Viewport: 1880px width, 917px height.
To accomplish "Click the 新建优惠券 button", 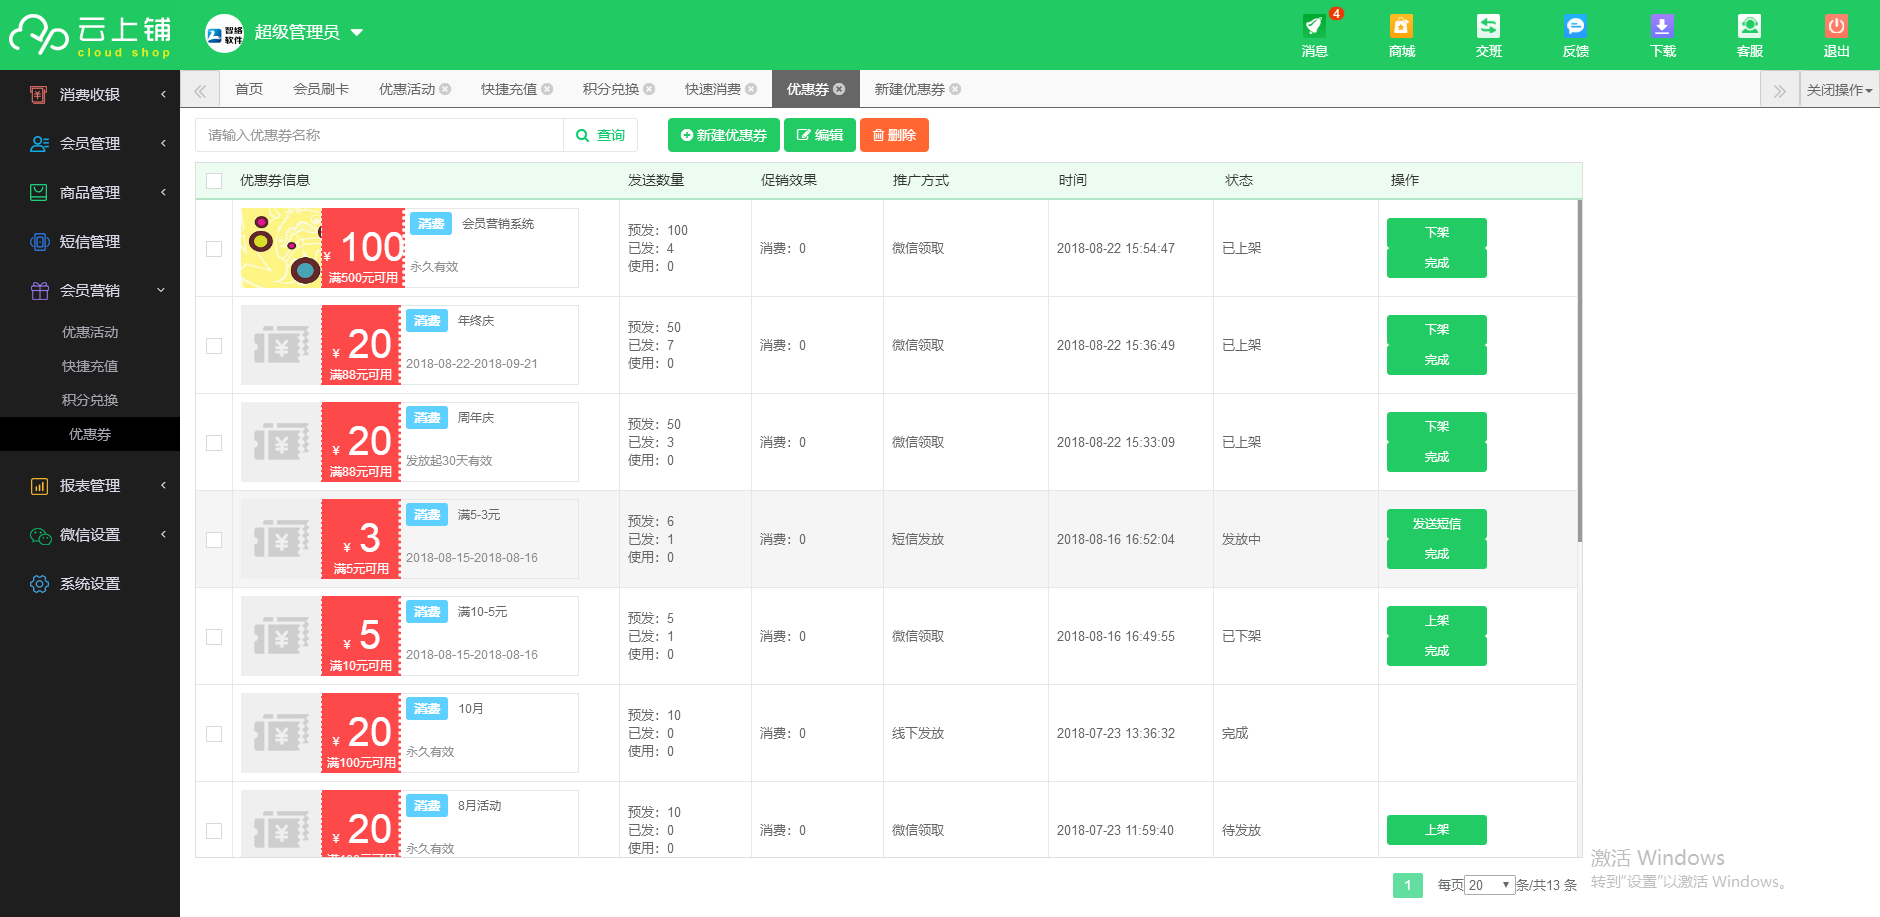I will coord(724,135).
